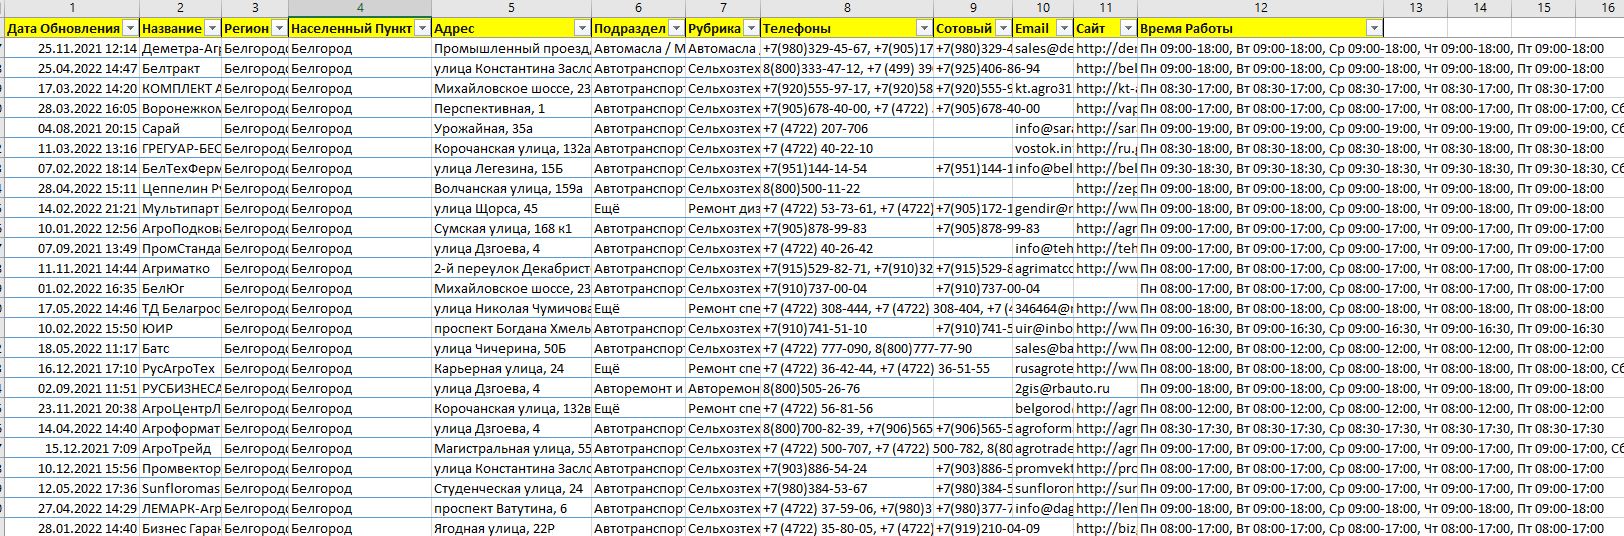Expand the Подраздел filter dropdown

(x=677, y=29)
